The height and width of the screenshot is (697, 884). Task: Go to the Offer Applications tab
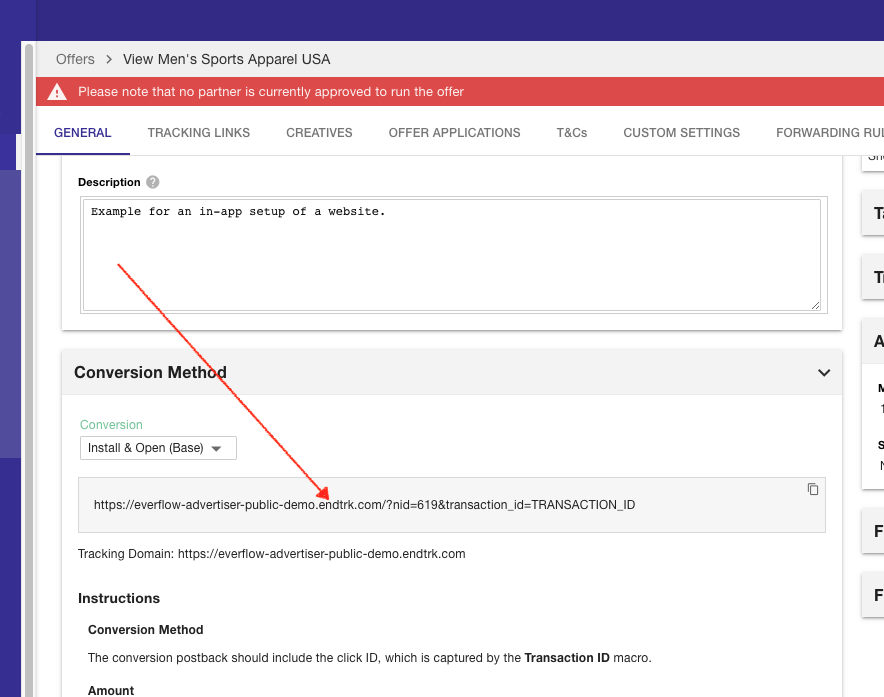[454, 133]
